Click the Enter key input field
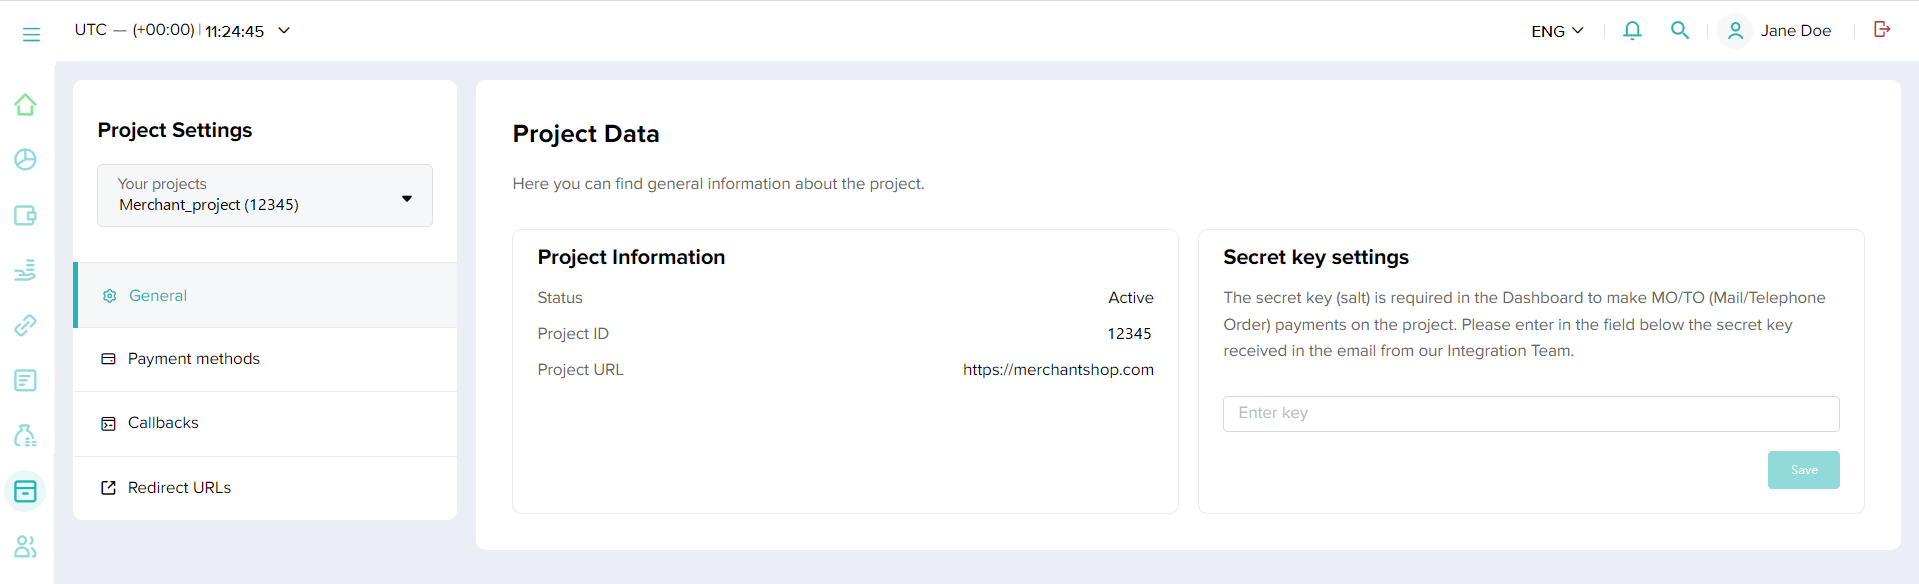This screenshot has width=1919, height=584. pos(1530,414)
